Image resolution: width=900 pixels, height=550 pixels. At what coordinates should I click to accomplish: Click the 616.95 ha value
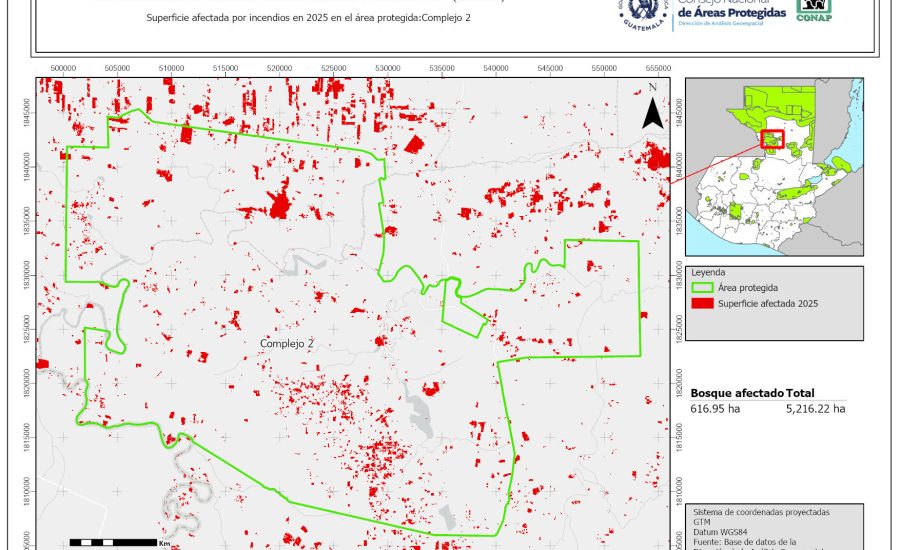tap(713, 408)
